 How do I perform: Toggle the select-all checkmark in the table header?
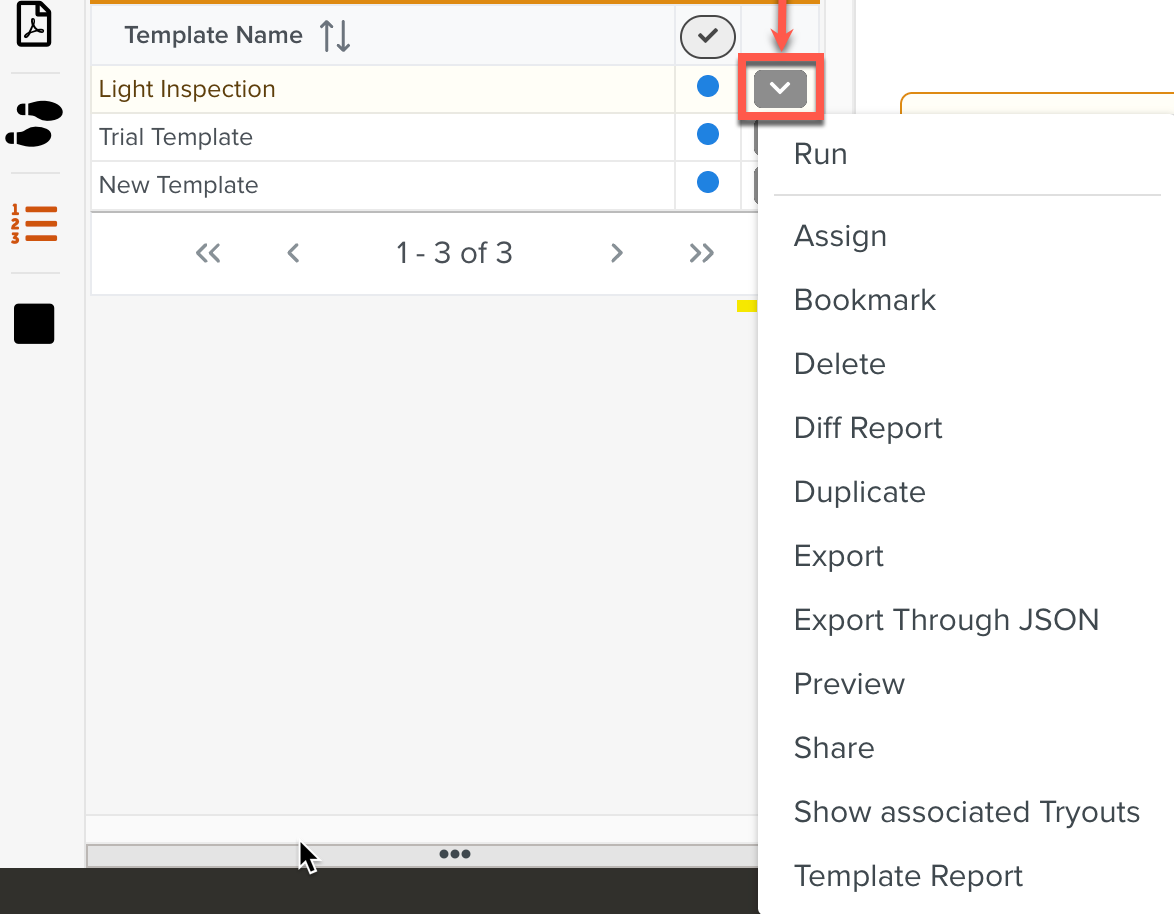pyautogui.click(x=707, y=36)
